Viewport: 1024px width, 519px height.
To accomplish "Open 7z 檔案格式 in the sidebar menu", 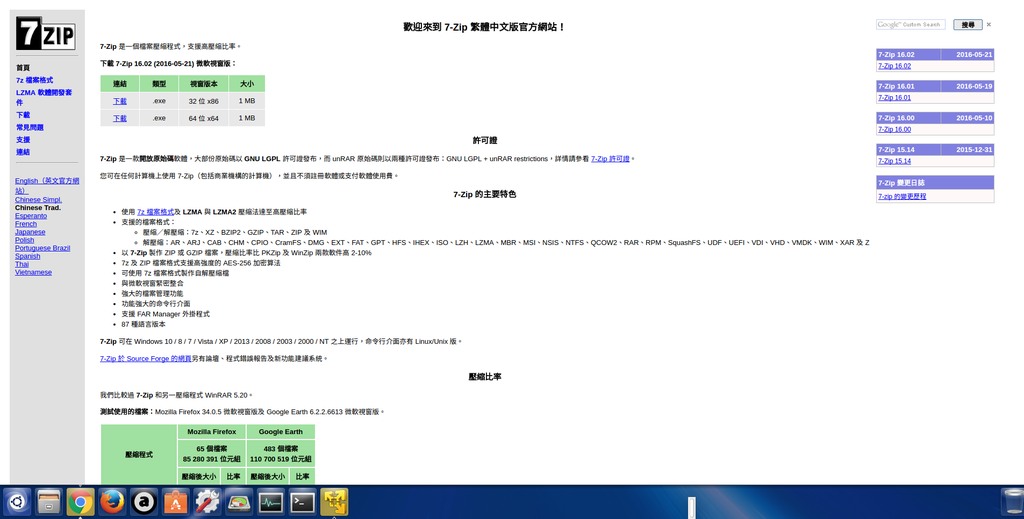I will pos(35,80).
